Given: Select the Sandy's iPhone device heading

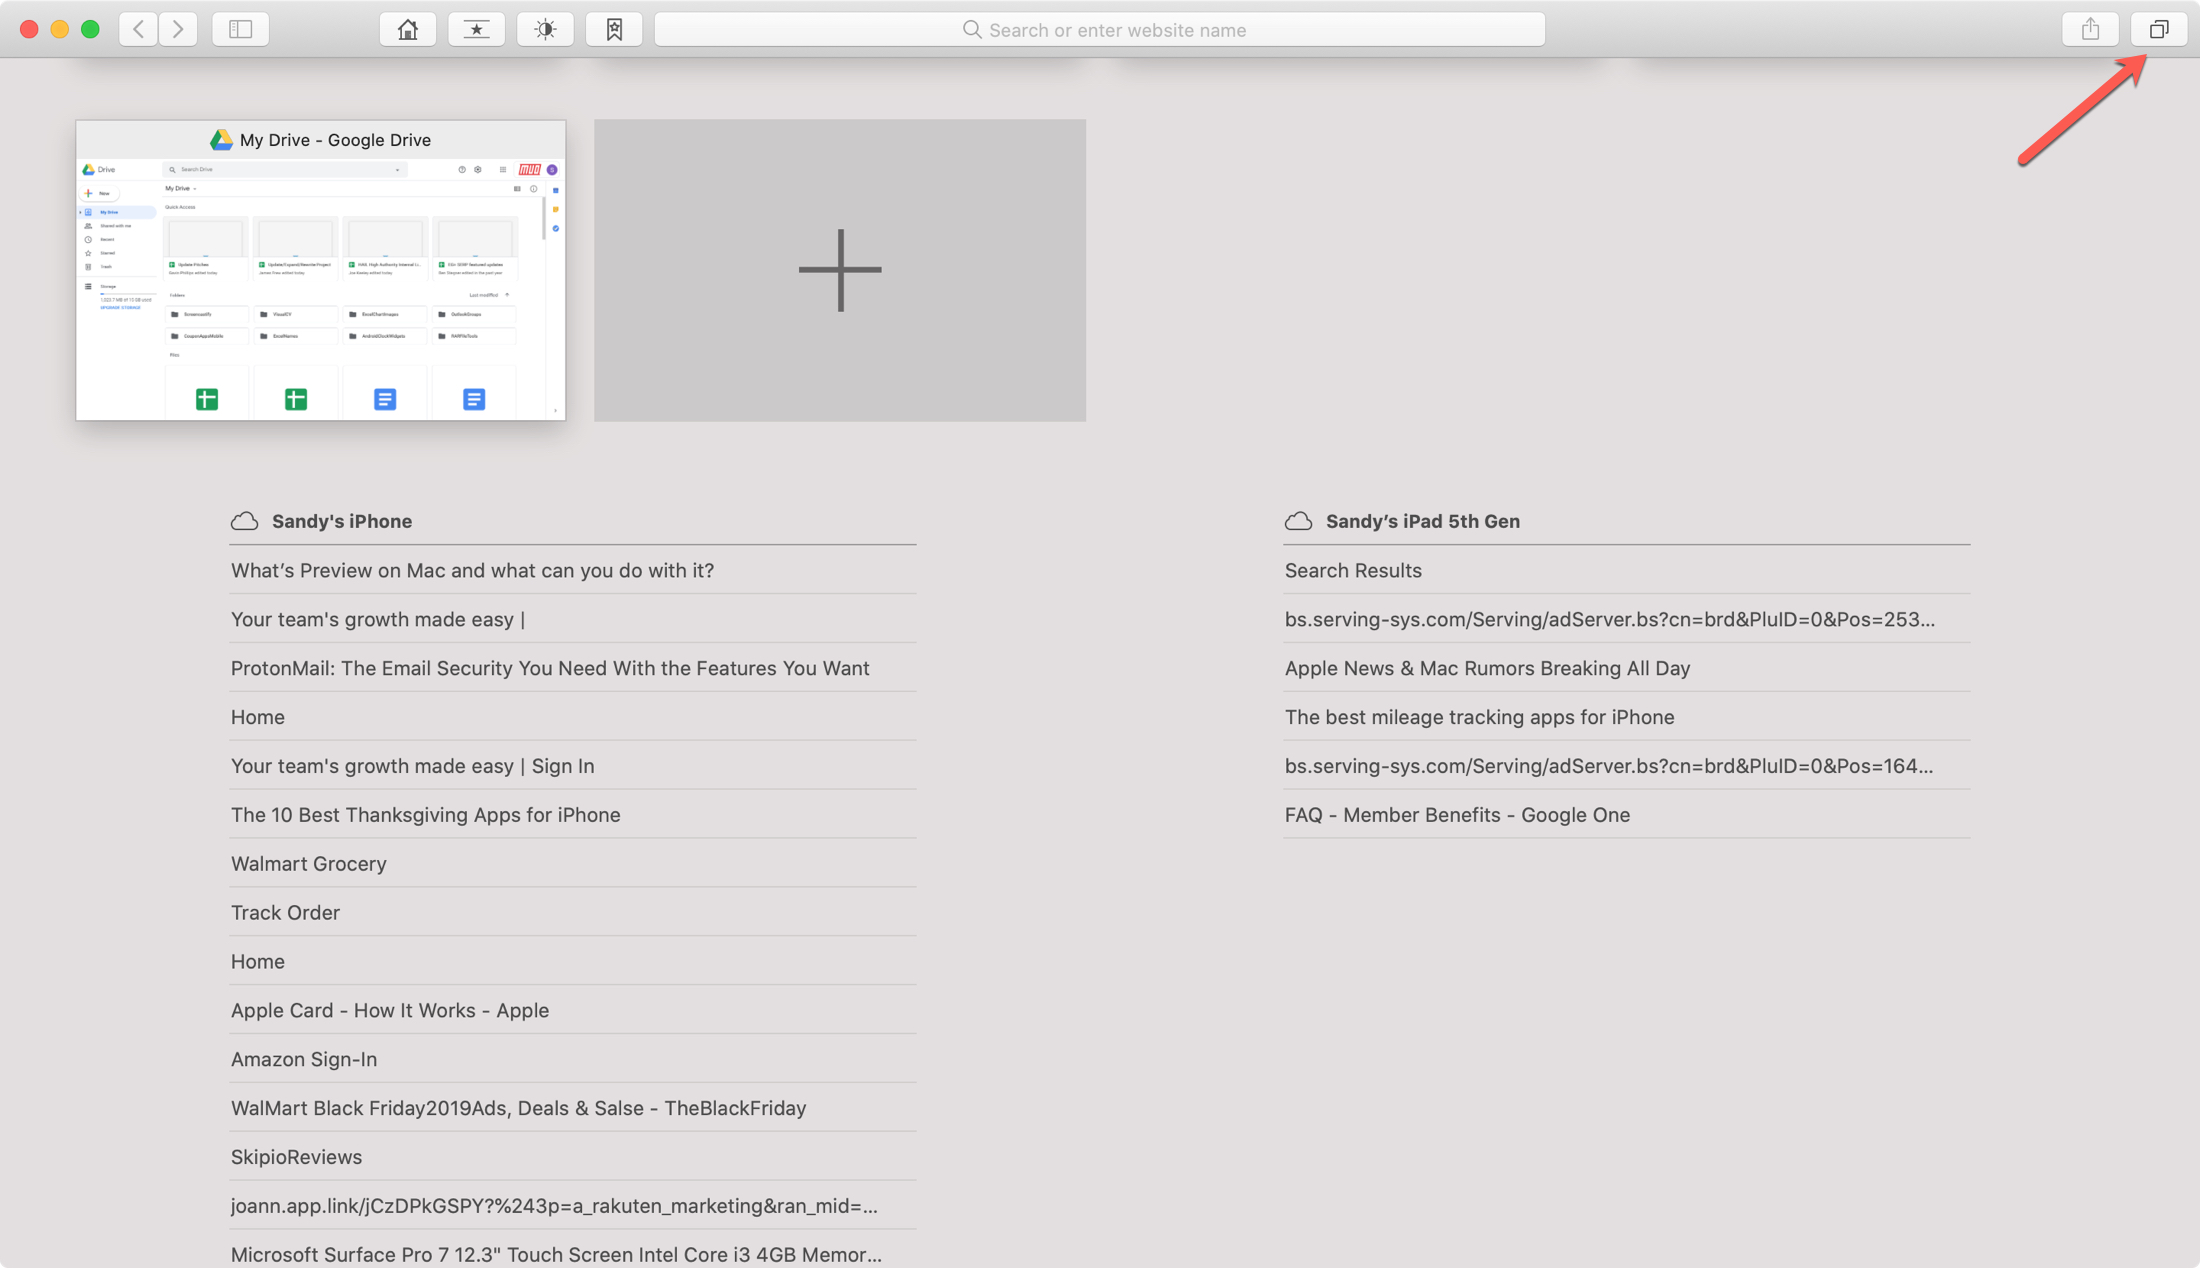Looking at the screenshot, I should [x=342, y=521].
